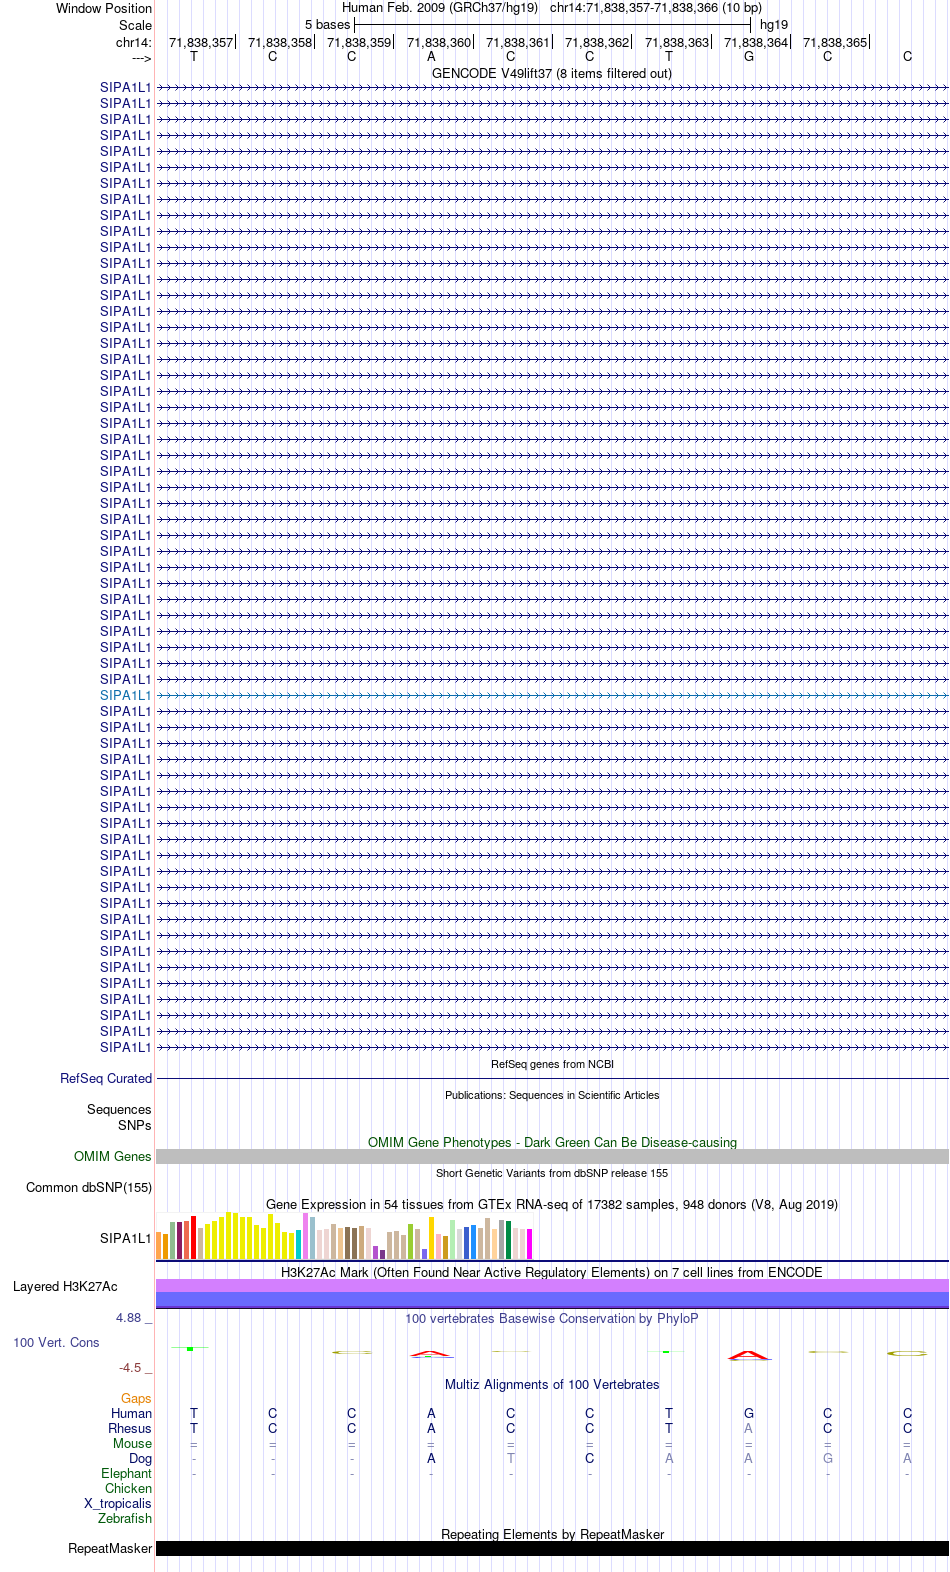Click the 'SNPs' publications track label
This screenshot has height=1572, width=950.
coord(135,1125)
